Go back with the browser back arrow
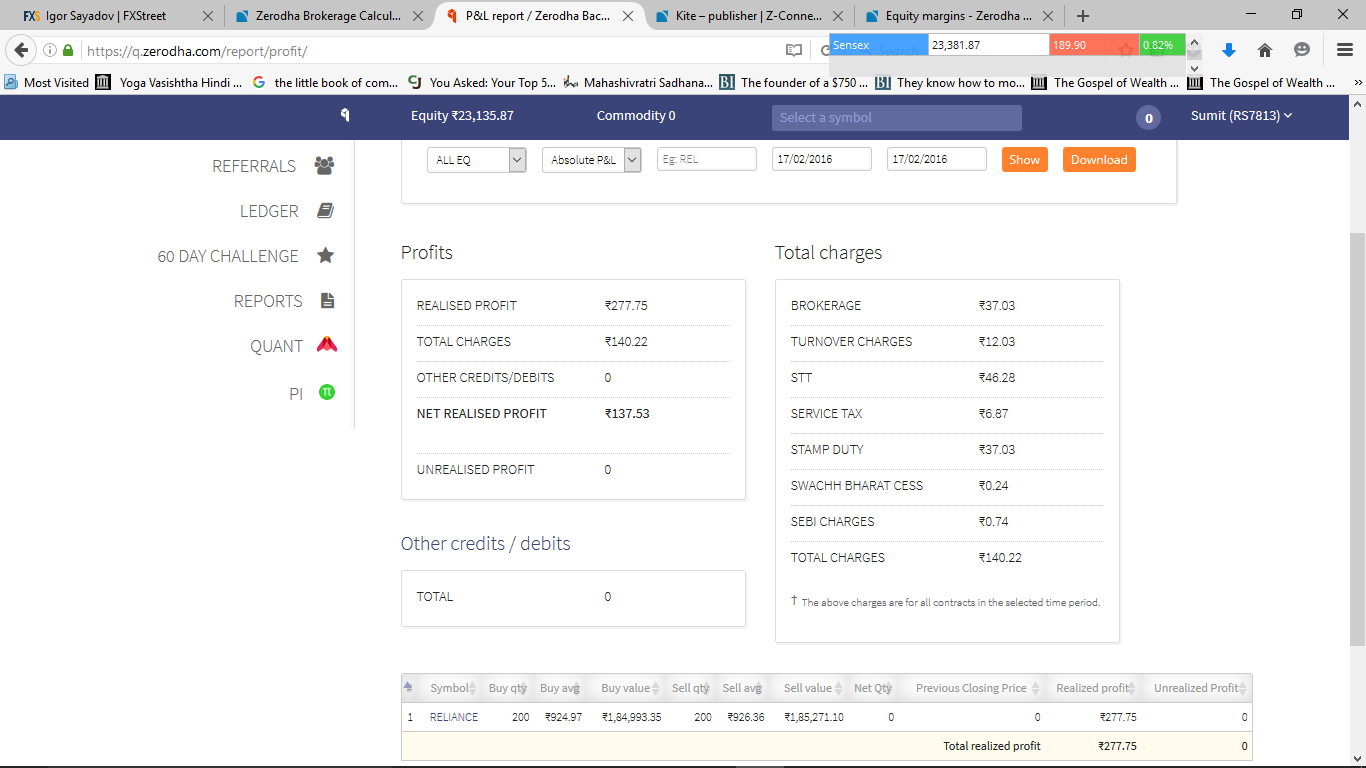 (21, 50)
